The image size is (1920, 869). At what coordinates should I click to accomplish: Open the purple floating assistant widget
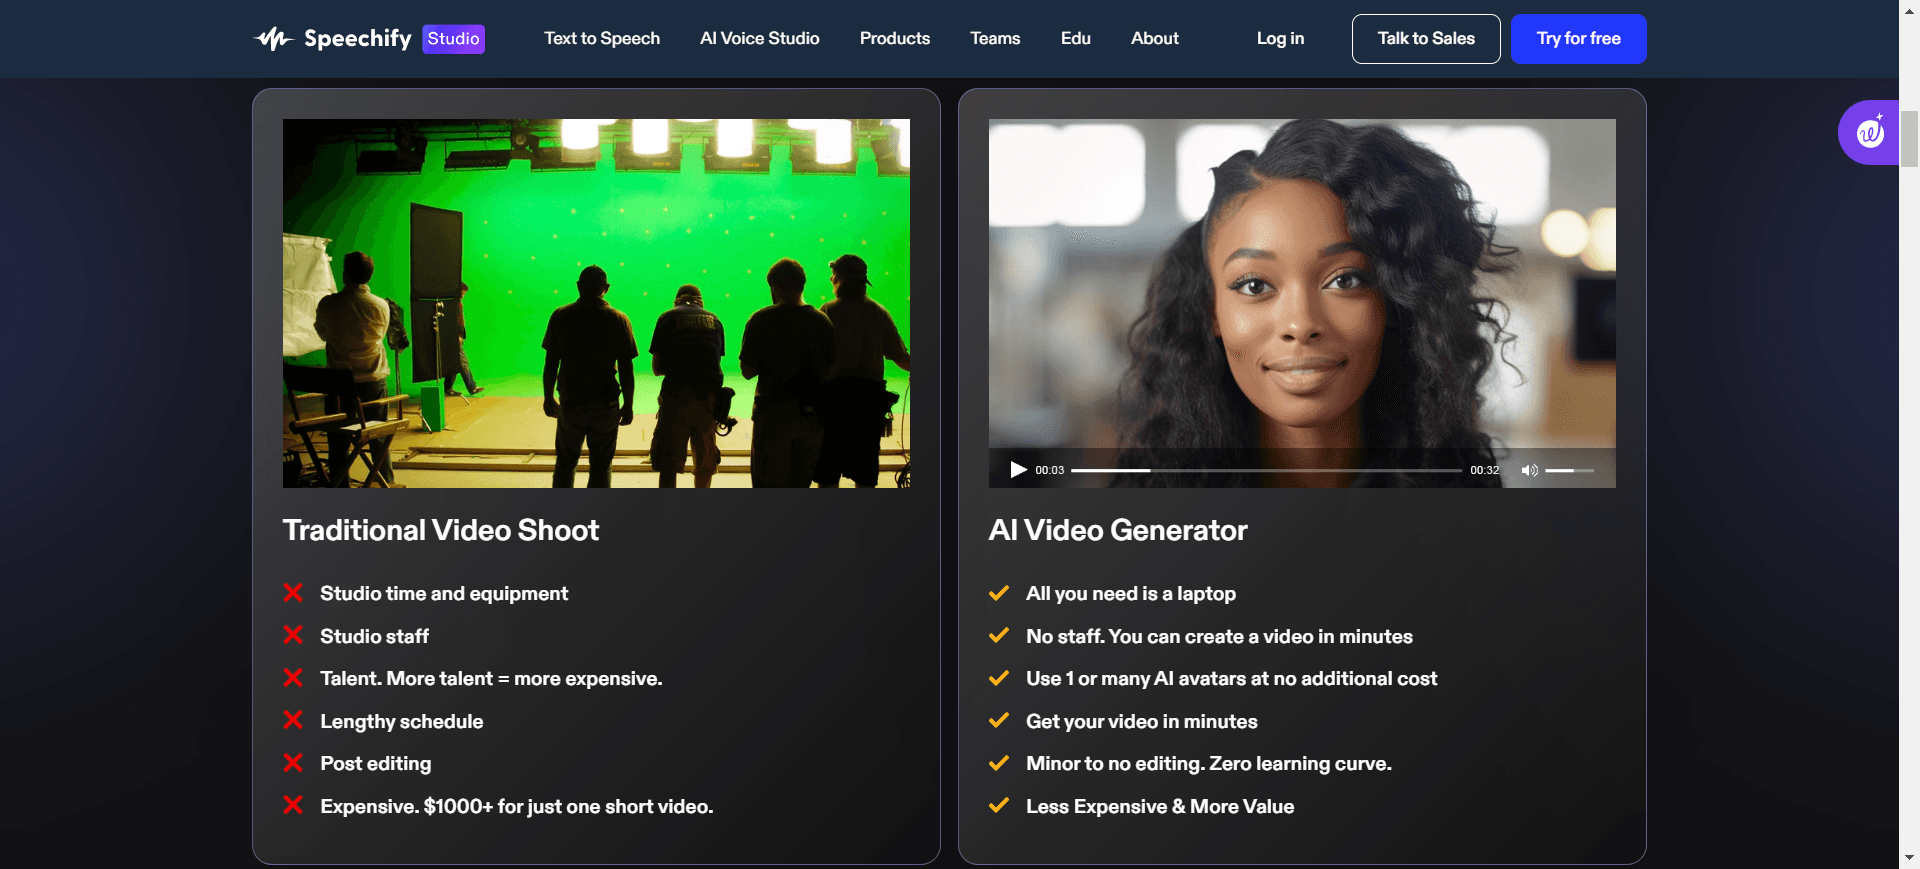1869,132
